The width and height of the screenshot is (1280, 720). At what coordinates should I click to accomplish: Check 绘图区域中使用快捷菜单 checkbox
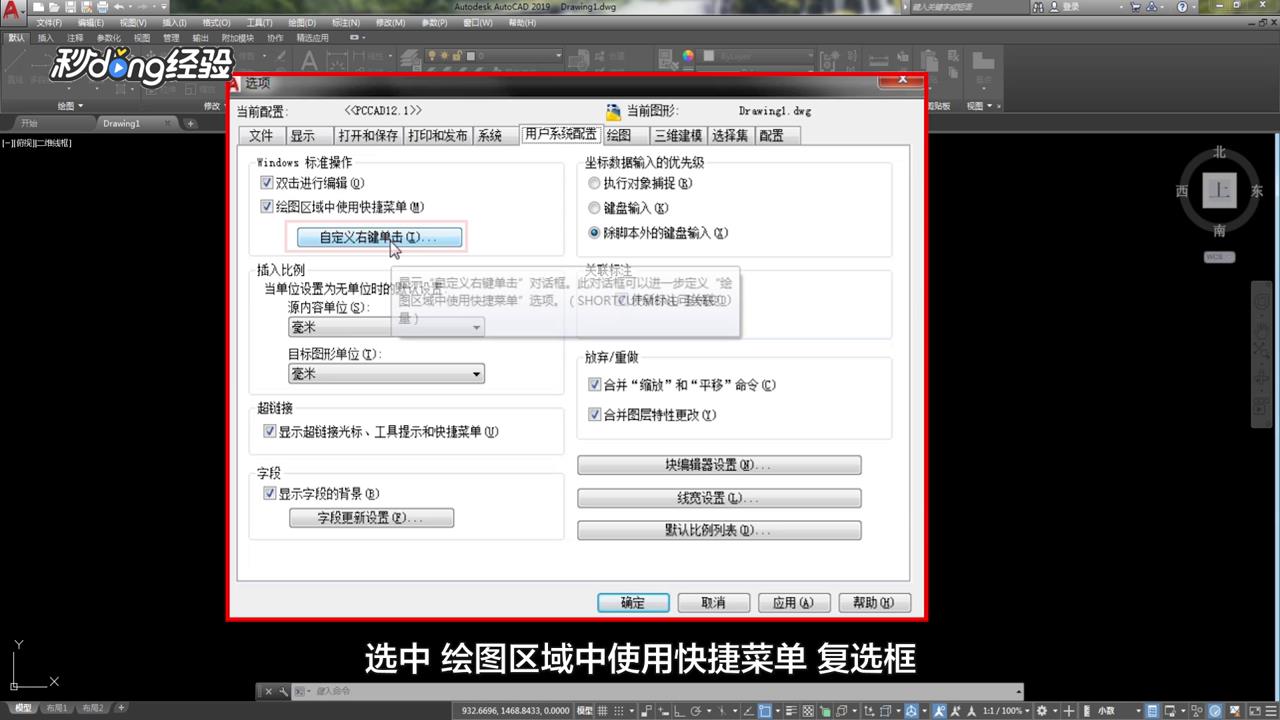267,207
